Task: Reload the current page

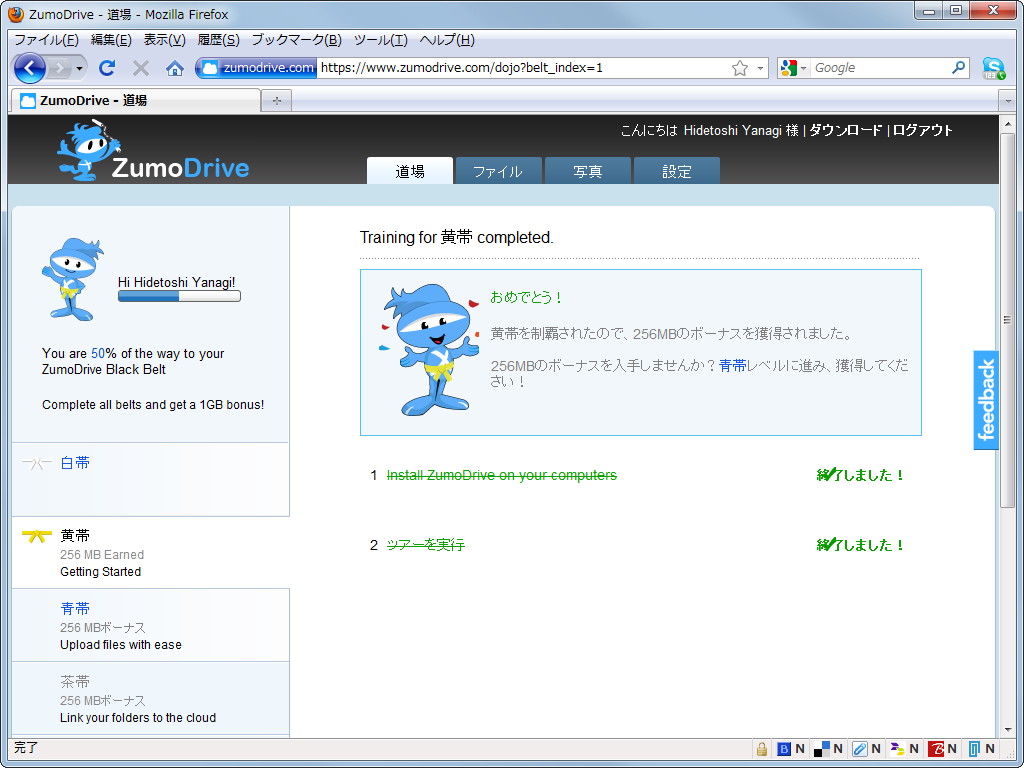Action: tap(107, 67)
